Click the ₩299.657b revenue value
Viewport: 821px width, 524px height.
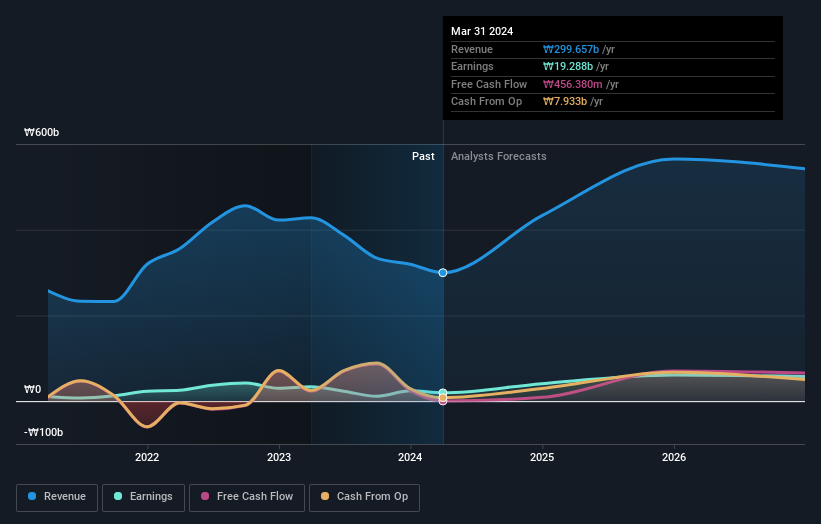[x=571, y=49]
